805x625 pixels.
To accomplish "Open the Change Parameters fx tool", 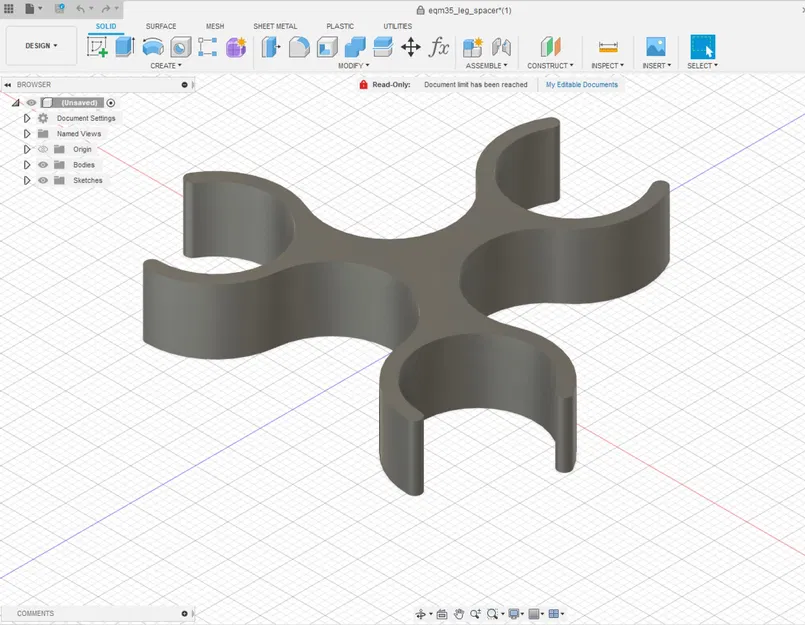I will tap(439, 46).
